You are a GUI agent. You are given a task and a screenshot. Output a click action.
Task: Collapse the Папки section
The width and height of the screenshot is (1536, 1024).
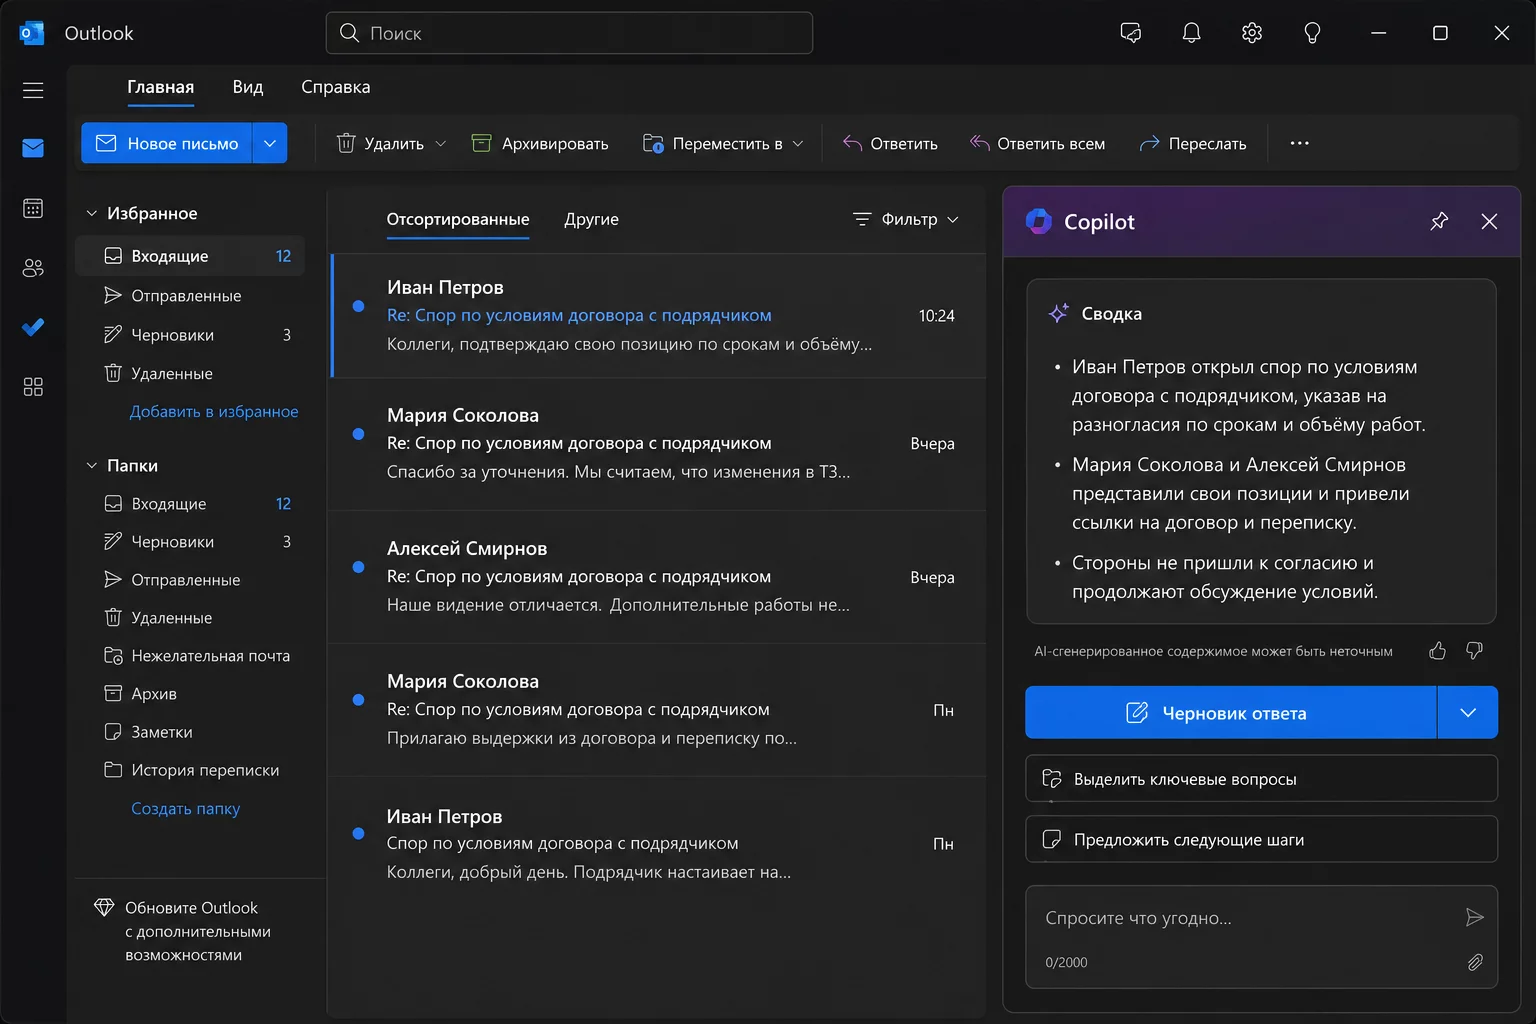click(92, 466)
